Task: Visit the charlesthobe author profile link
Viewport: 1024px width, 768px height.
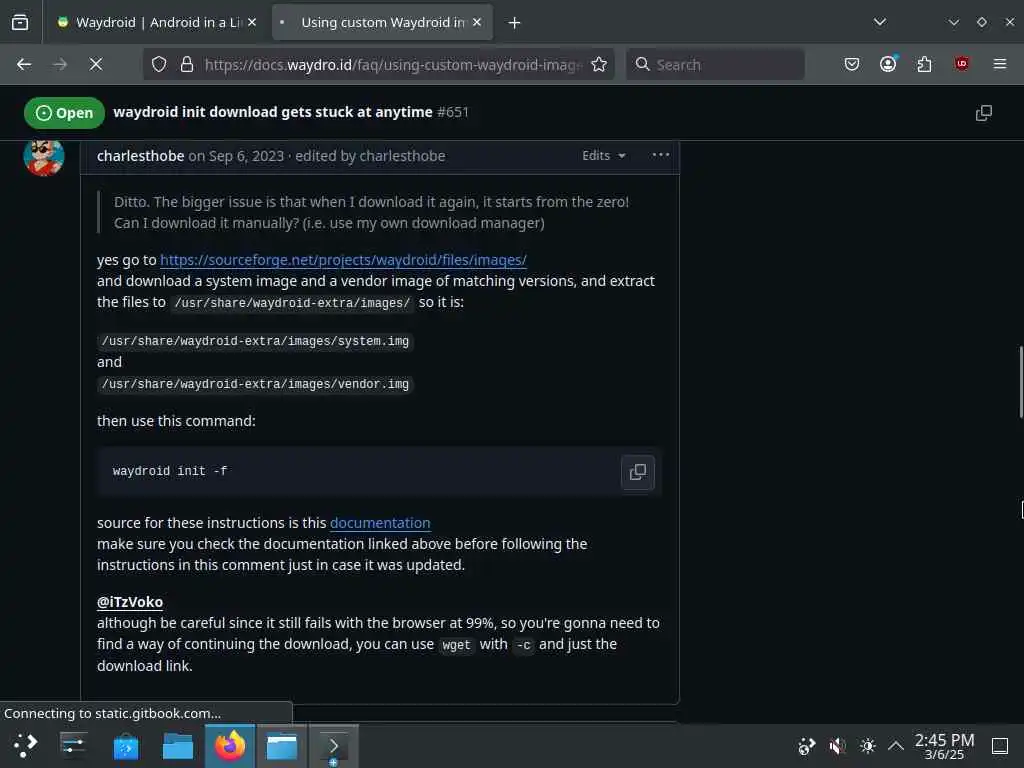Action: (x=140, y=156)
